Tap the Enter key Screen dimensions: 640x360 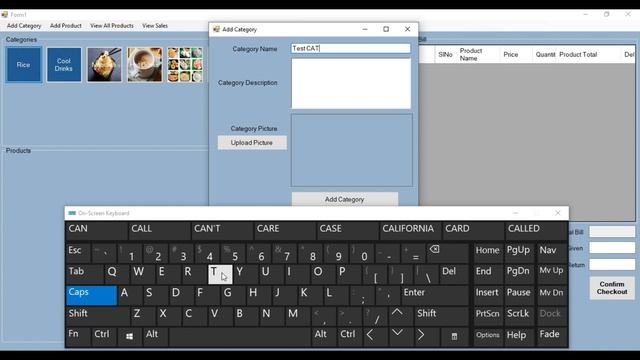pos(435,295)
